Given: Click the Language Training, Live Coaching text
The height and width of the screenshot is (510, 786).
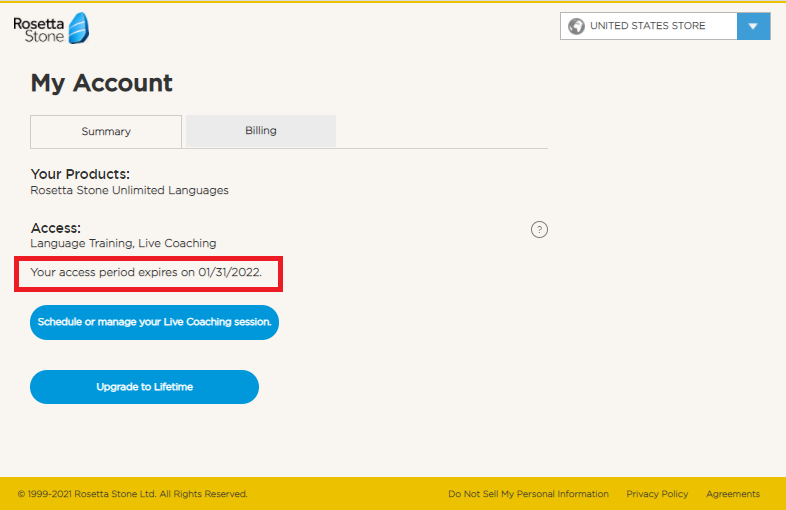Looking at the screenshot, I should 123,243.
